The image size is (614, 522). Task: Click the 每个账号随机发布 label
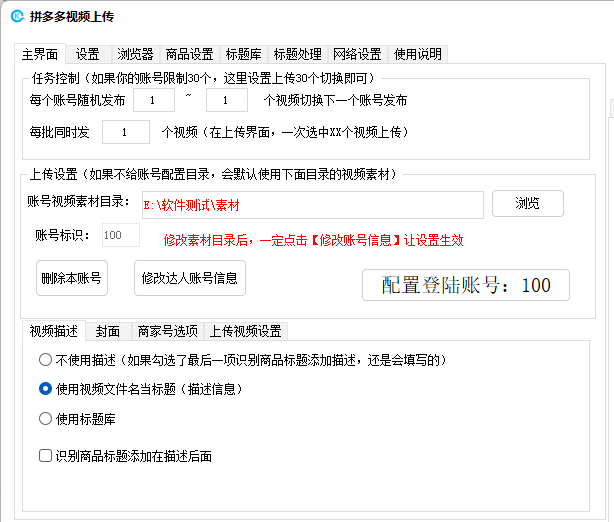coord(77,100)
